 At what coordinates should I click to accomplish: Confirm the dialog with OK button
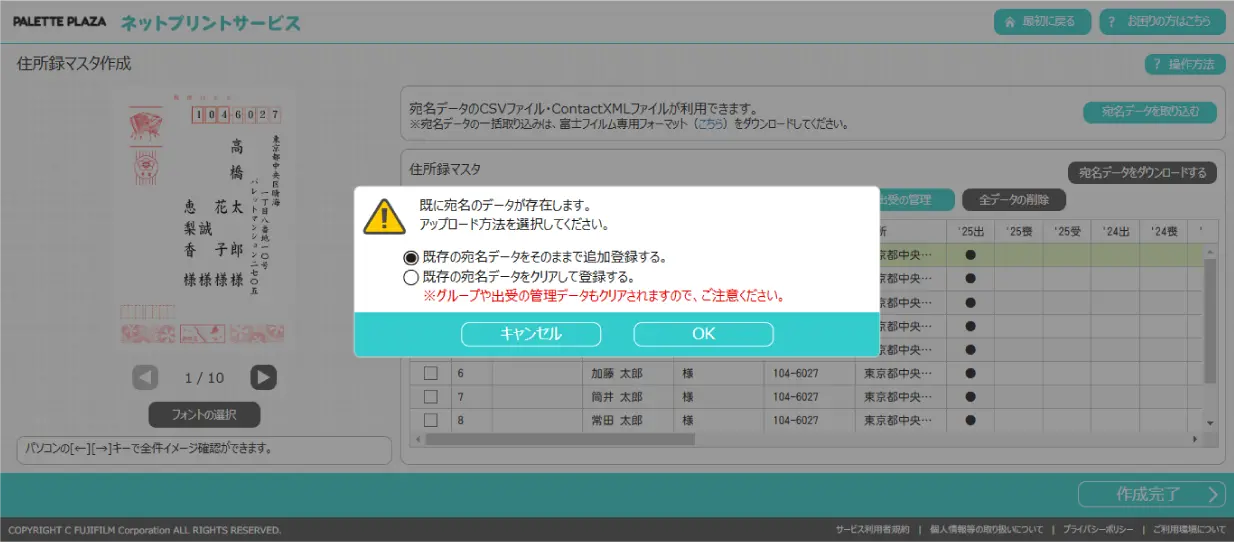coord(703,334)
